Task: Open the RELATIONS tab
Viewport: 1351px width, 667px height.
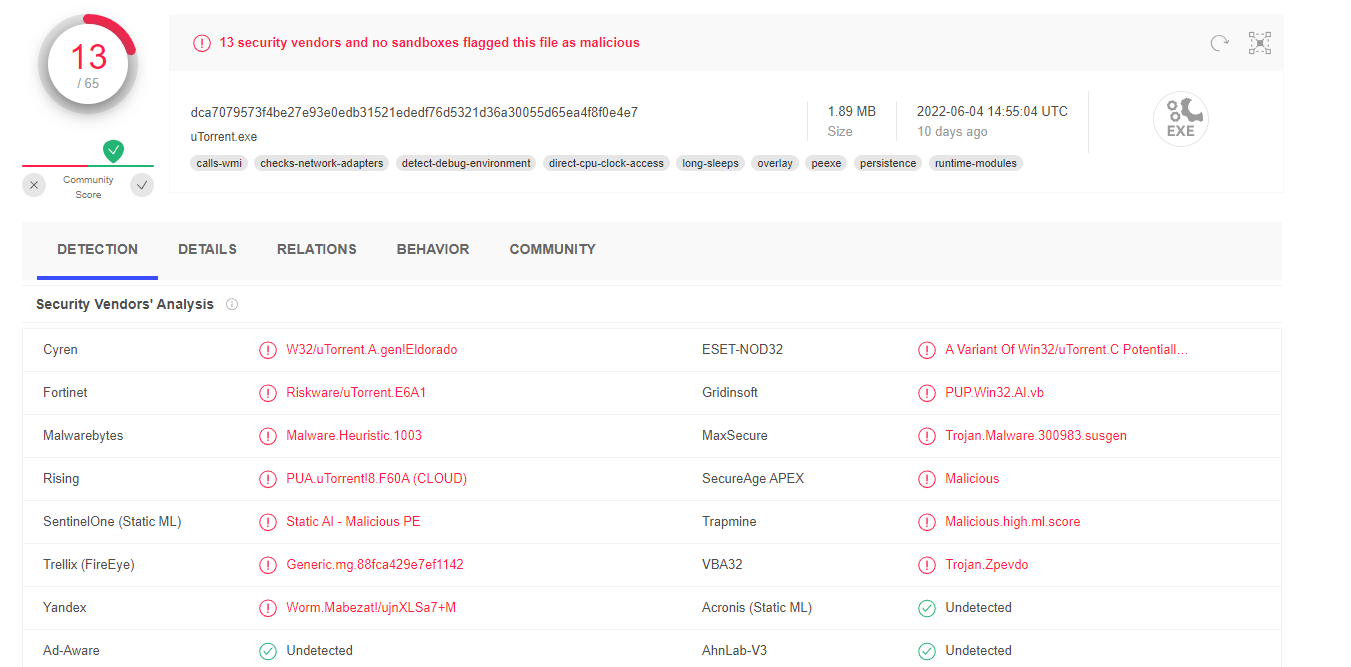Action: tap(317, 249)
